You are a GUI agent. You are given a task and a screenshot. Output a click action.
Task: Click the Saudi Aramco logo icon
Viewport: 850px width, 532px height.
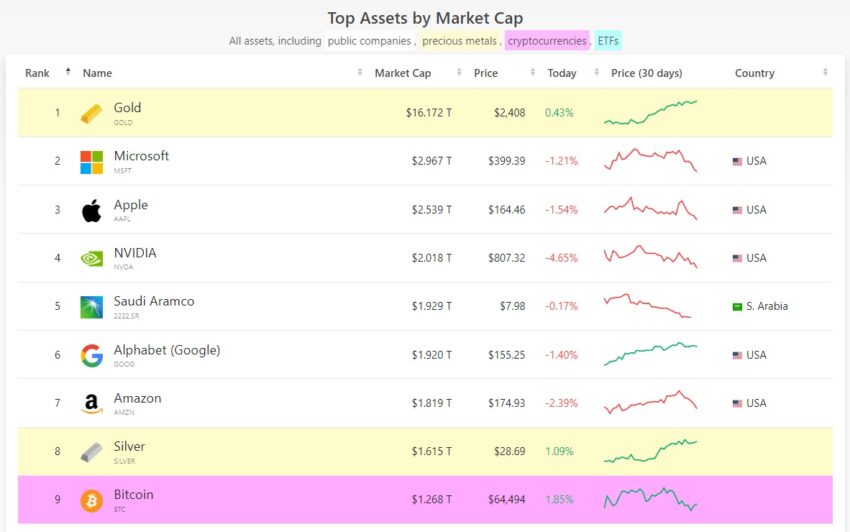(x=92, y=307)
